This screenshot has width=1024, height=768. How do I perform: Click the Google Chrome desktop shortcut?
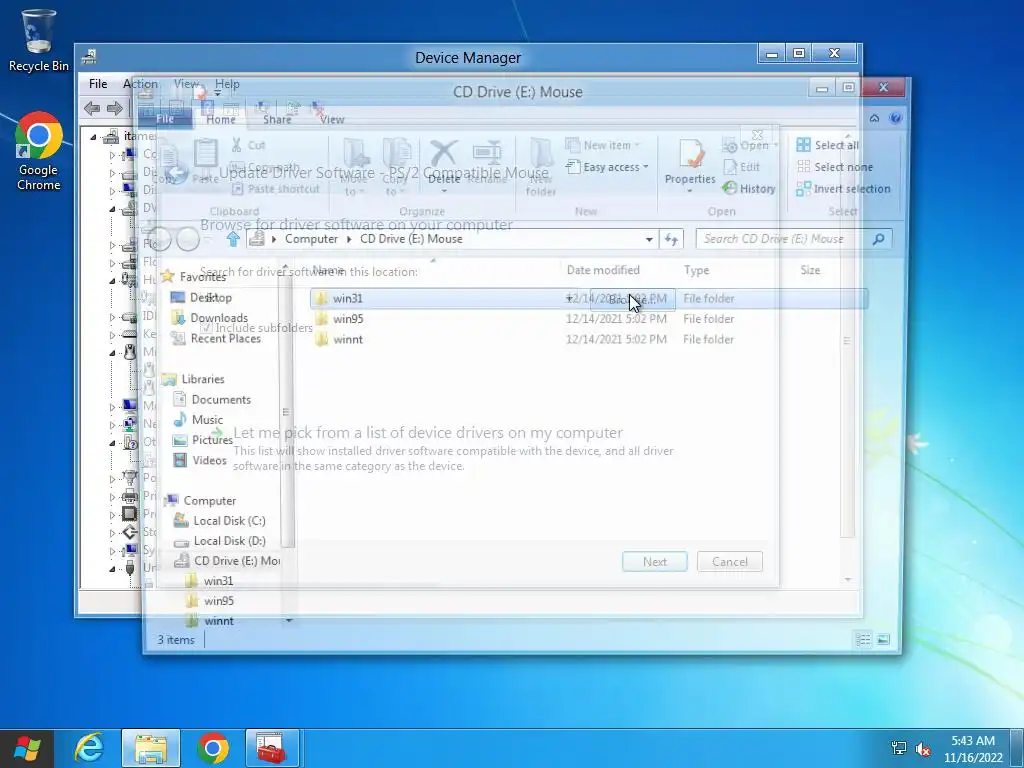(39, 152)
